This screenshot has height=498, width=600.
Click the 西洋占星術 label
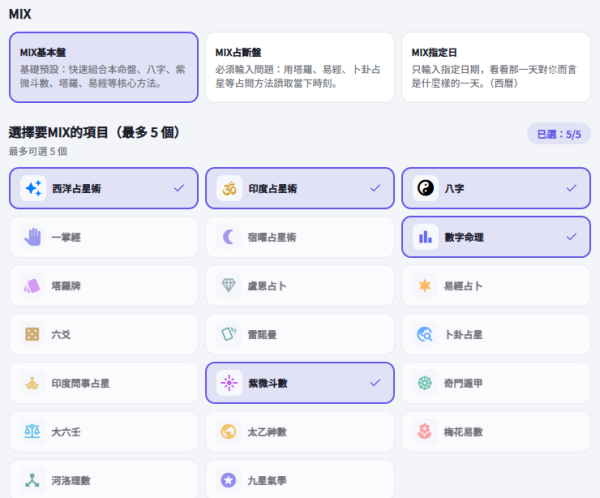77,189
